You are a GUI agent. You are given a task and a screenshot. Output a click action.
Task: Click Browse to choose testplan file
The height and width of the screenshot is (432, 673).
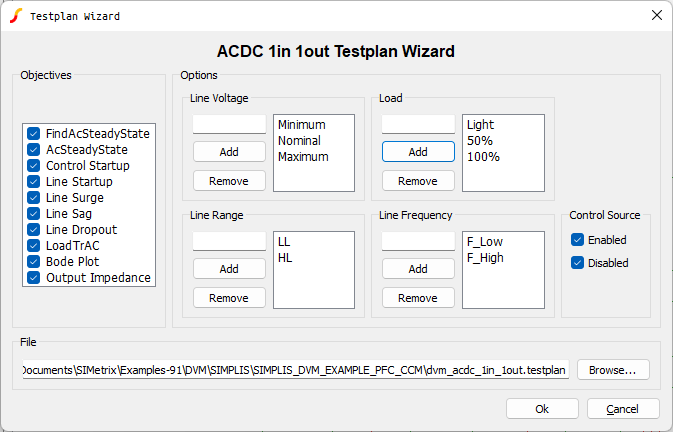(x=613, y=370)
